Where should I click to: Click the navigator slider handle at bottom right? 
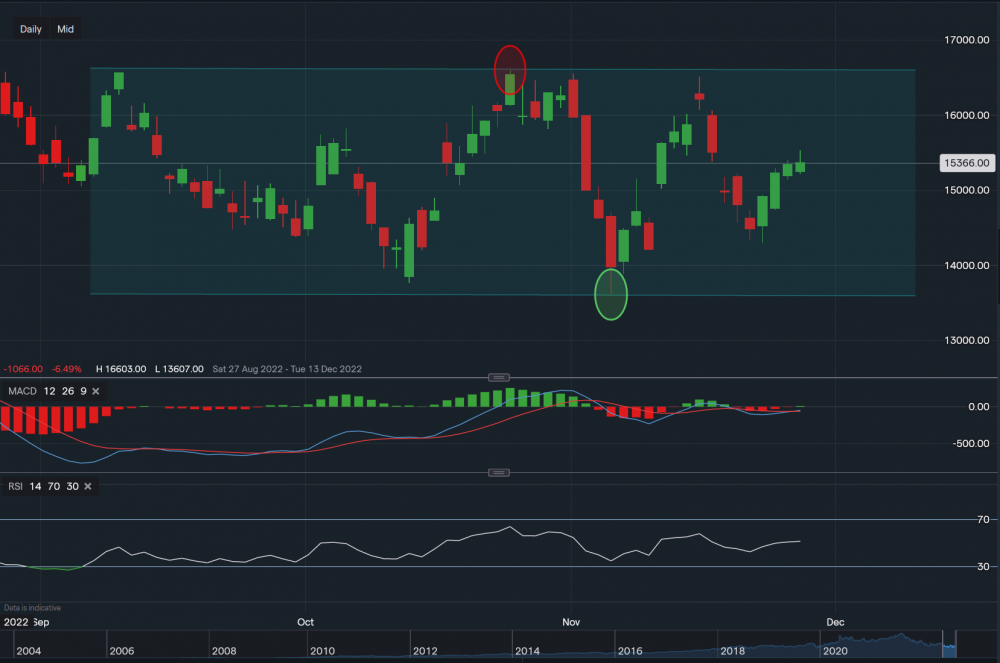(956, 645)
